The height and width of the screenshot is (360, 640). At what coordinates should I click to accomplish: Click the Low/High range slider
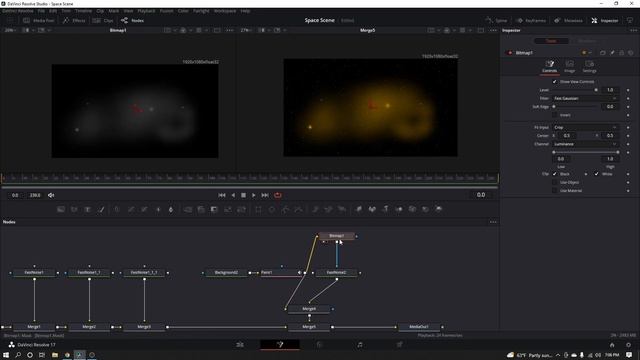(x=586, y=152)
